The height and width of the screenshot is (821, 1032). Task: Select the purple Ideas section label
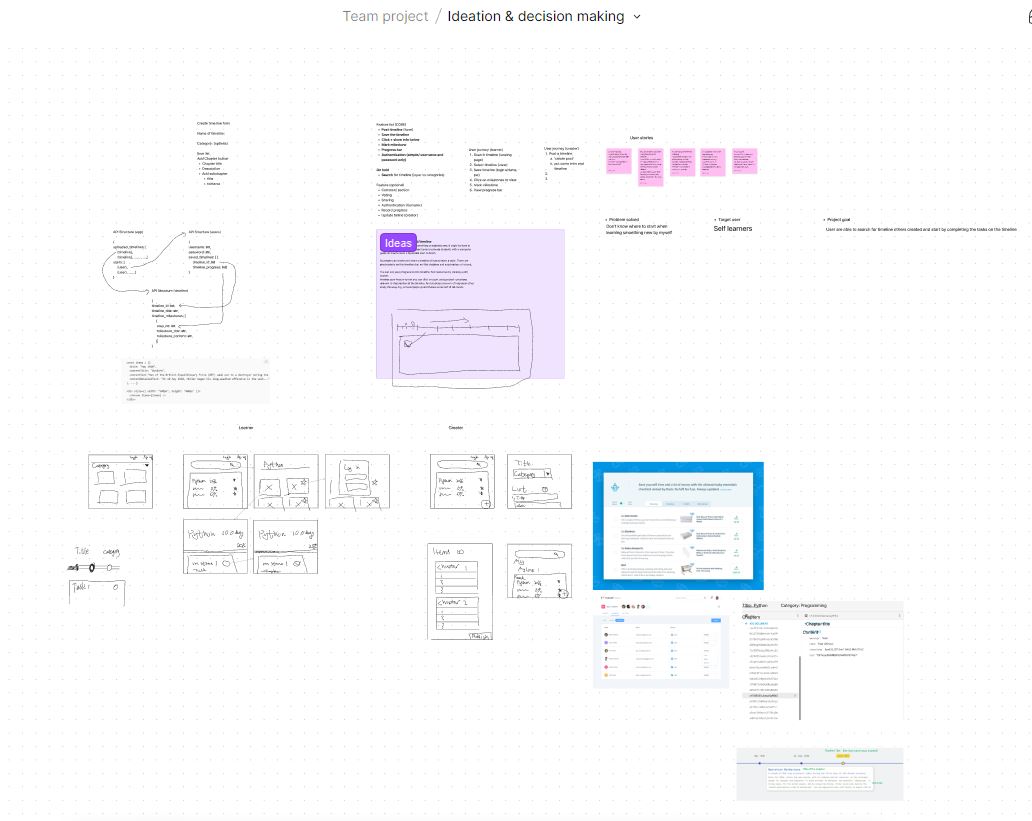coord(398,243)
